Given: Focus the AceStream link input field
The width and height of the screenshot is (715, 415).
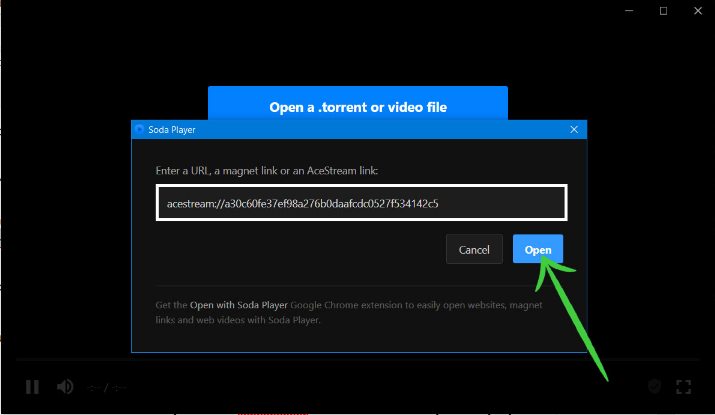Looking at the screenshot, I should 362,203.
